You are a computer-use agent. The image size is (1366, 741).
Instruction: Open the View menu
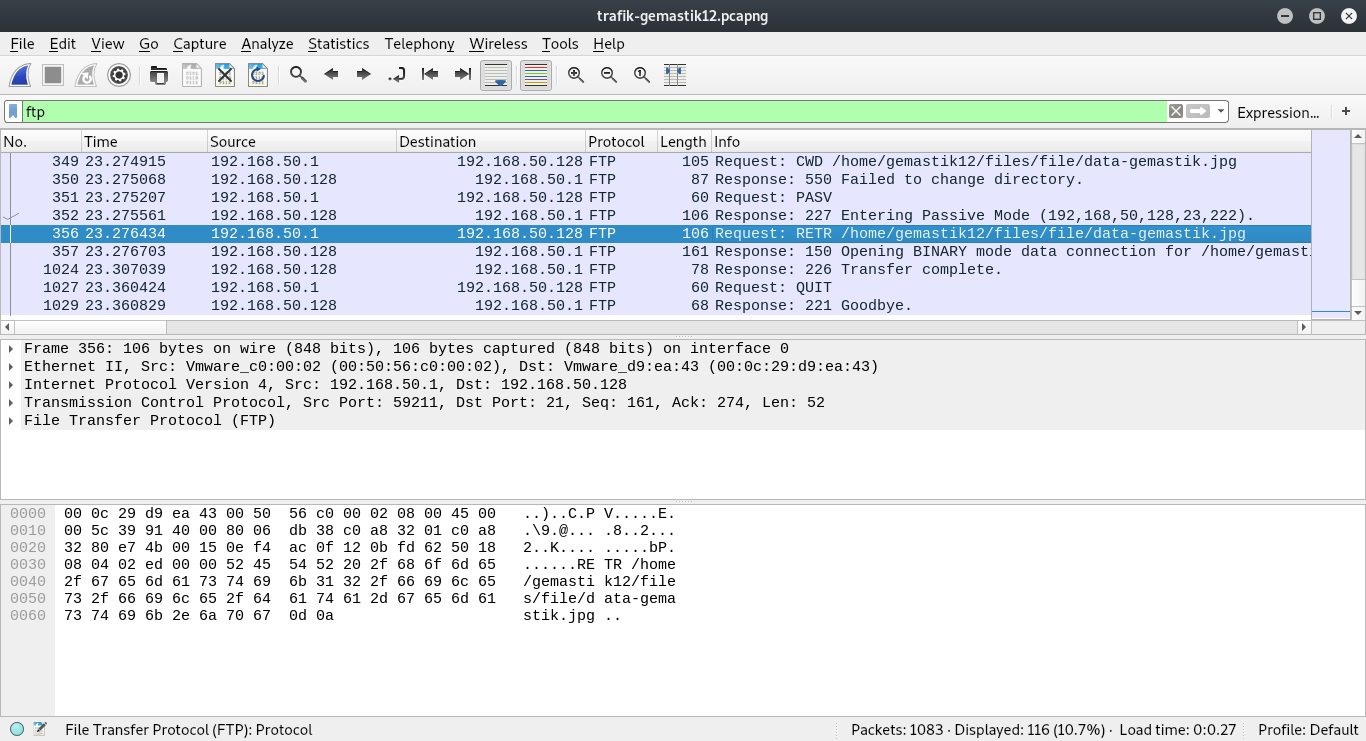[107, 44]
